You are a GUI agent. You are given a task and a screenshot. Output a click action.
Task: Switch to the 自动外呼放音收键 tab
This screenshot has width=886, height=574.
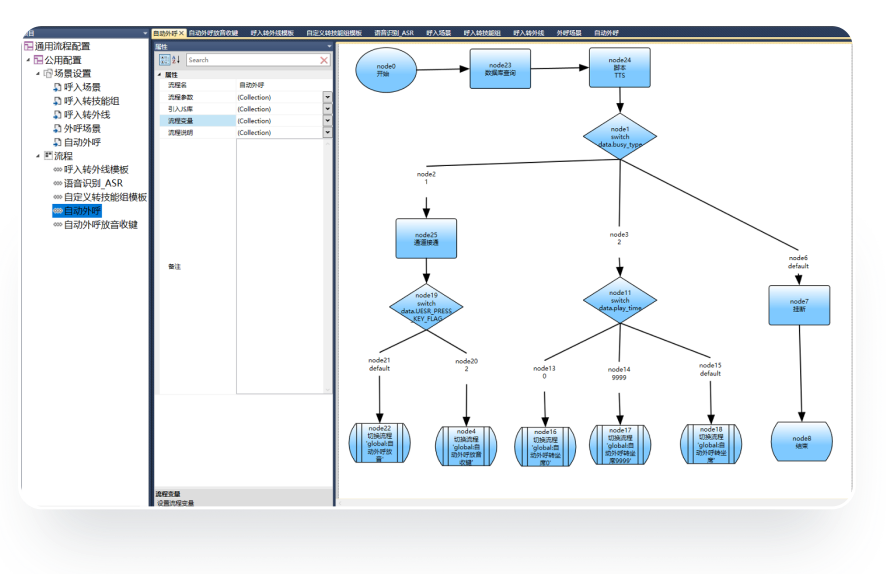(x=212, y=33)
